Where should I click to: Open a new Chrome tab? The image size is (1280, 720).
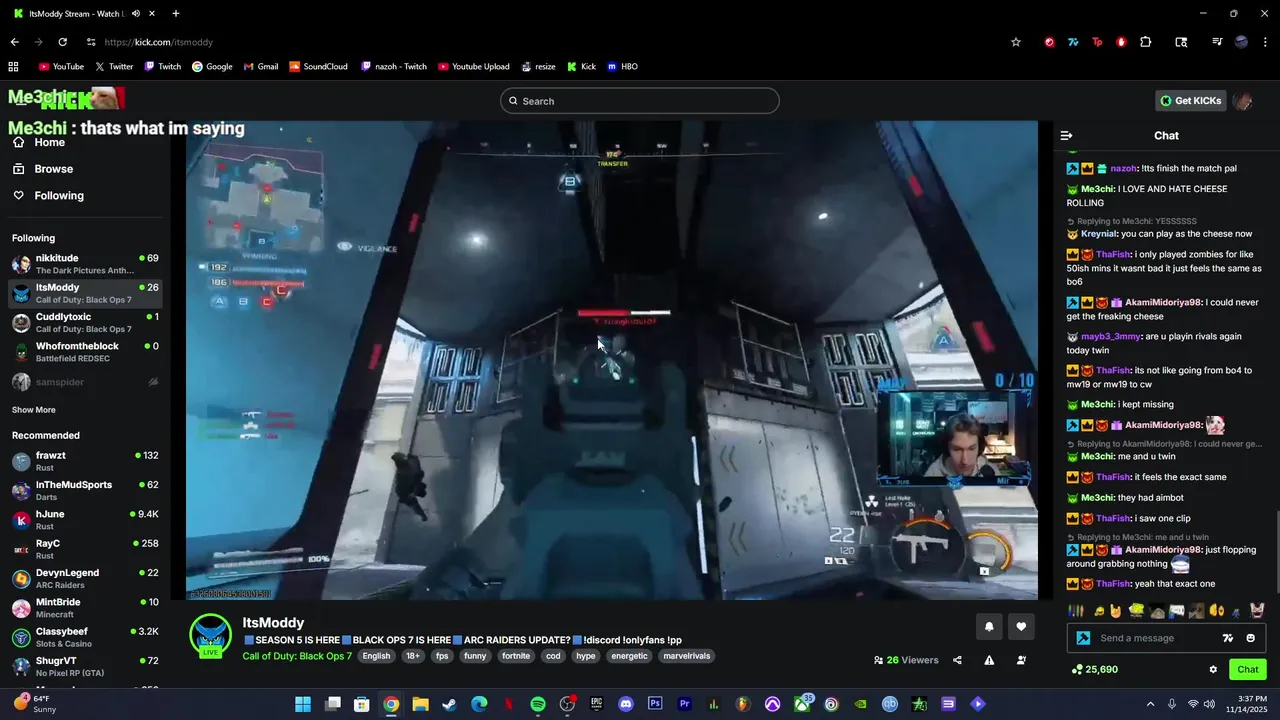tap(175, 14)
